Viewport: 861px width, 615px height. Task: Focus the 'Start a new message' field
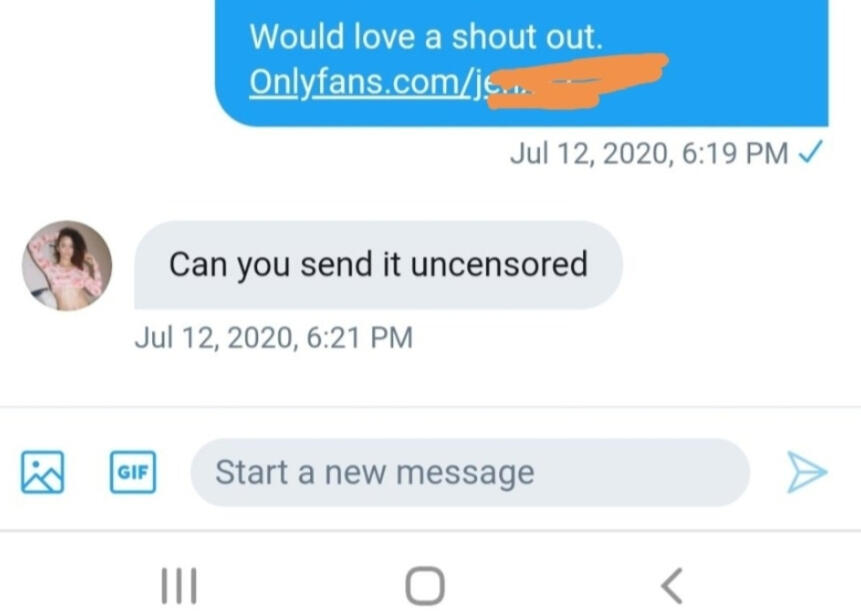(470, 472)
